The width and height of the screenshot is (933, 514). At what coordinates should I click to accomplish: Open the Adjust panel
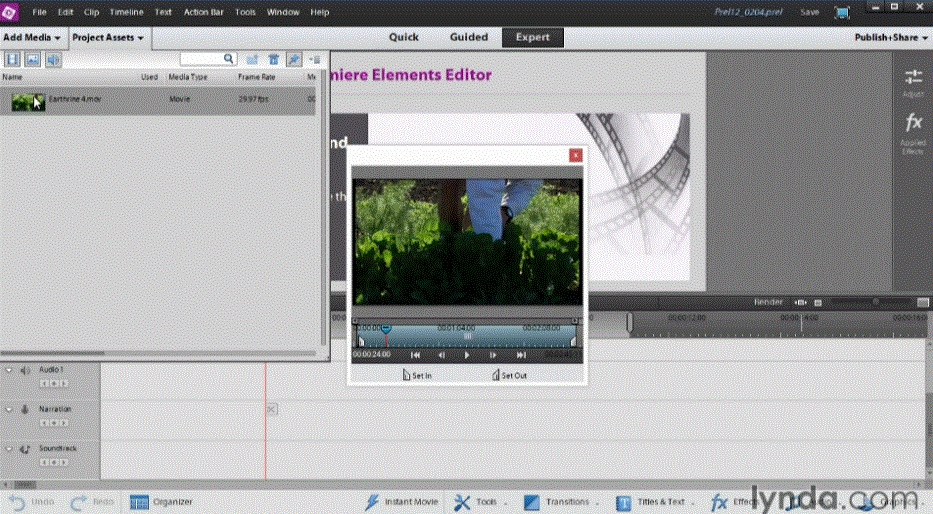click(x=913, y=83)
